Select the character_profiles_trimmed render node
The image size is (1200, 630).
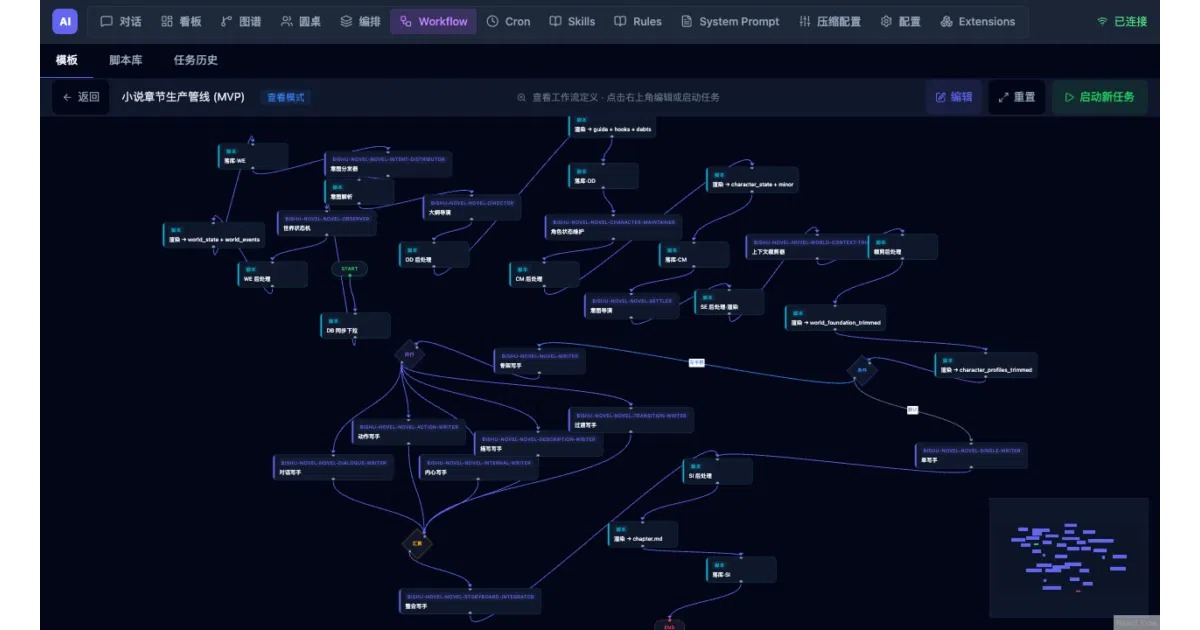(986, 365)
